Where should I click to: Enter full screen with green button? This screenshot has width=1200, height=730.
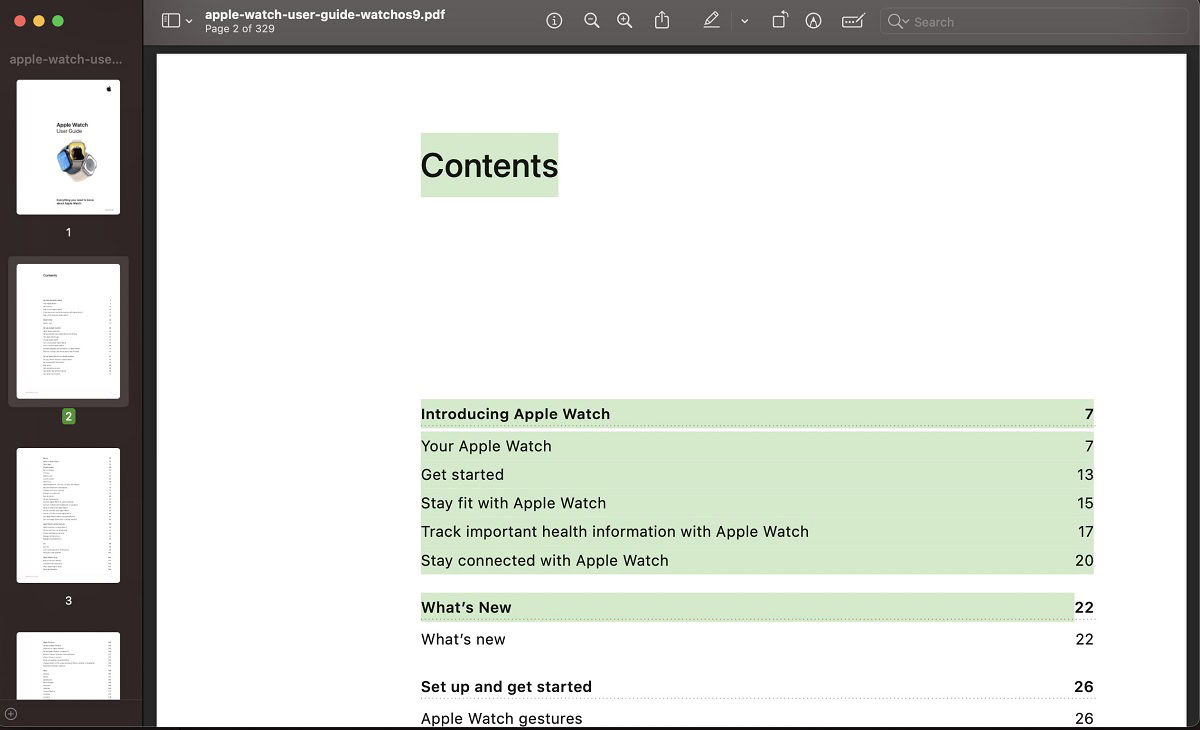pyautogui.click(x=58, y=21)
